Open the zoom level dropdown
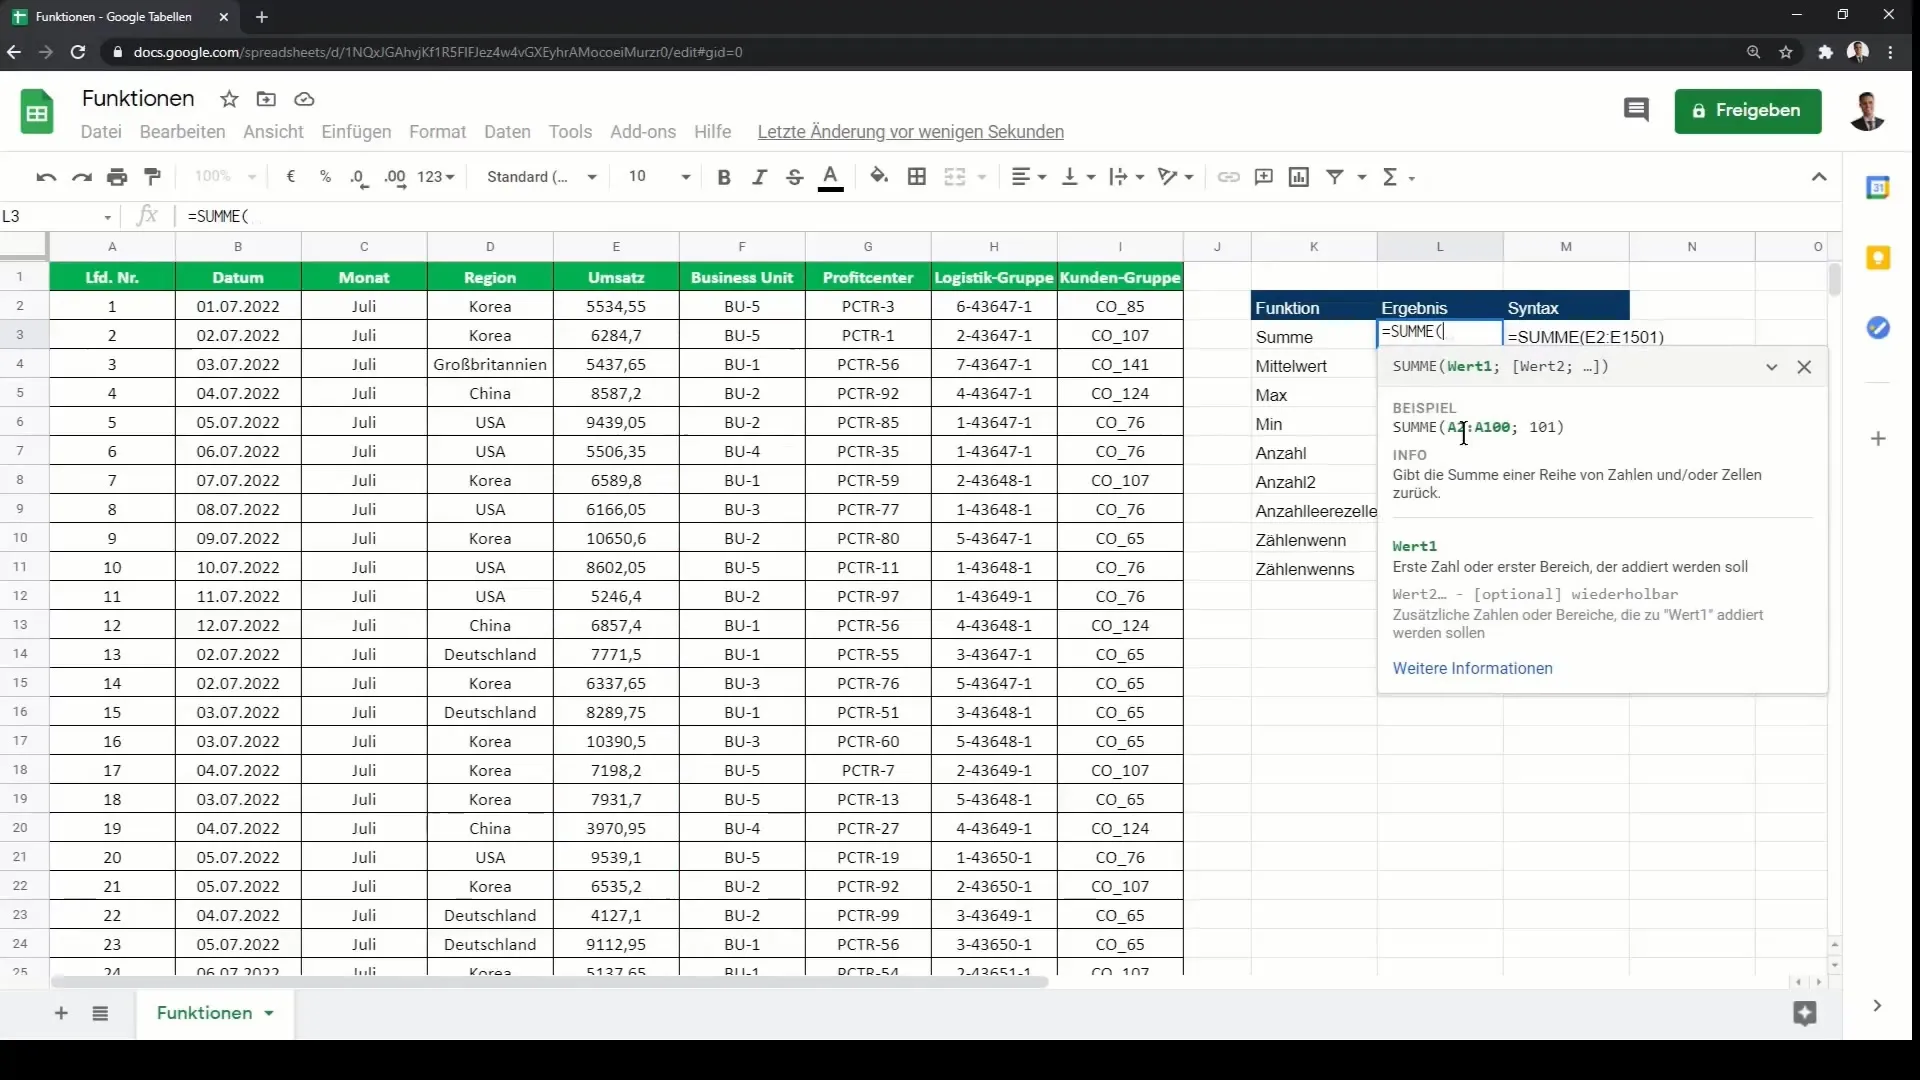This screenshot has width=1920, height=1080. (x=226, y=177)
